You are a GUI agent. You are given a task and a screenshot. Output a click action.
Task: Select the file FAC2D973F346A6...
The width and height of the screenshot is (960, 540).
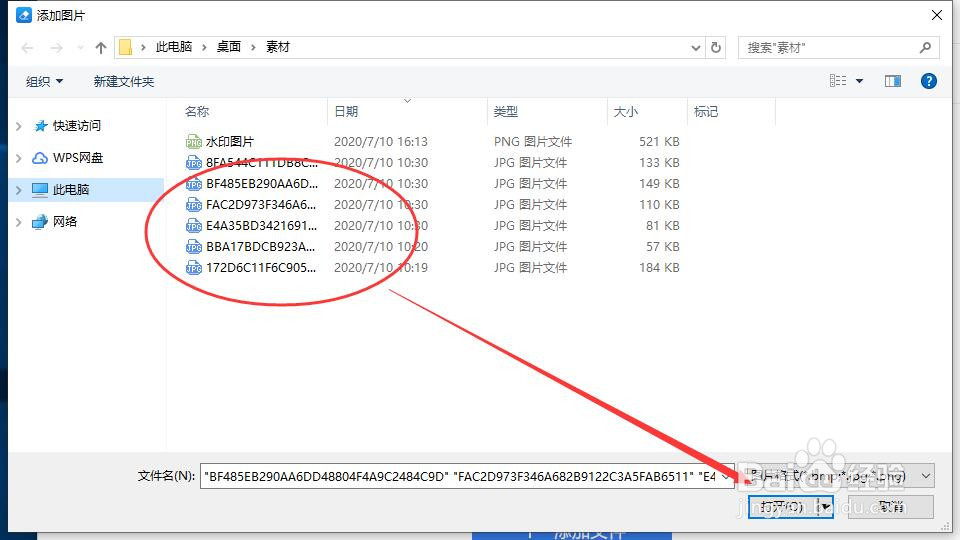261,204
